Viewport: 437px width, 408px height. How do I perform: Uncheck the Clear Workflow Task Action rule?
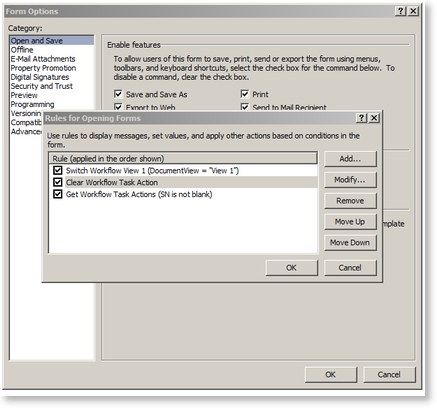click(x=58, y=182)
